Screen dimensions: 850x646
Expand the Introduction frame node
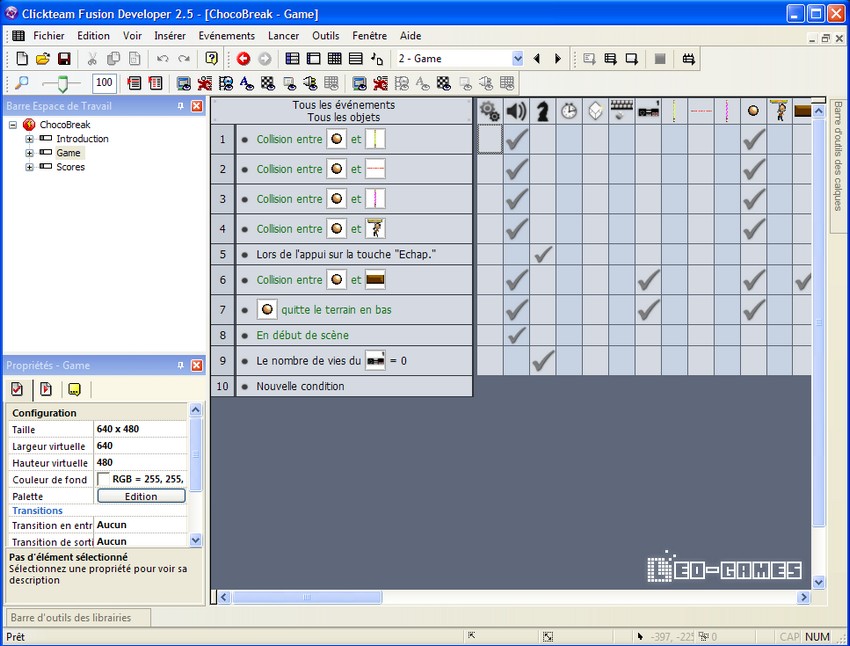click(29, 139)
